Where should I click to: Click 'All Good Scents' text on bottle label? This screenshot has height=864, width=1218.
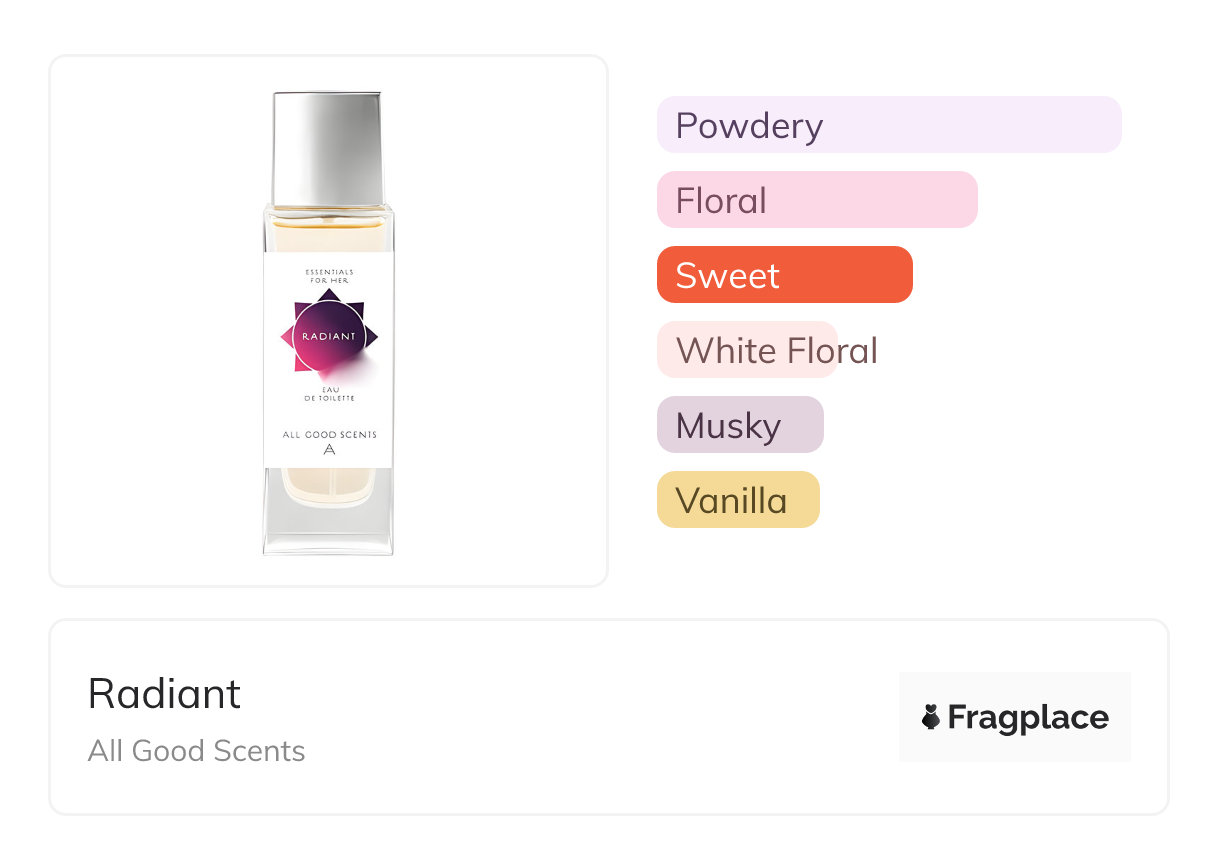[329, 434]
